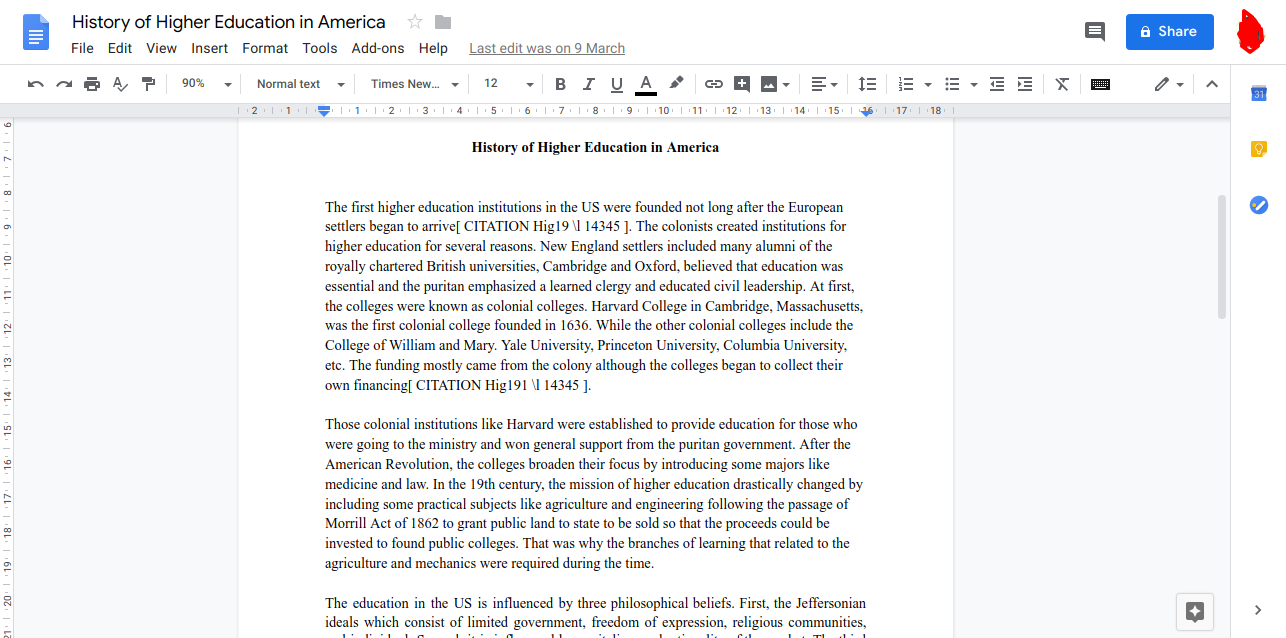Open the Times New font dropdown
The width and height of the screenshot is (1286, 638).
click(x=415, y=84)
